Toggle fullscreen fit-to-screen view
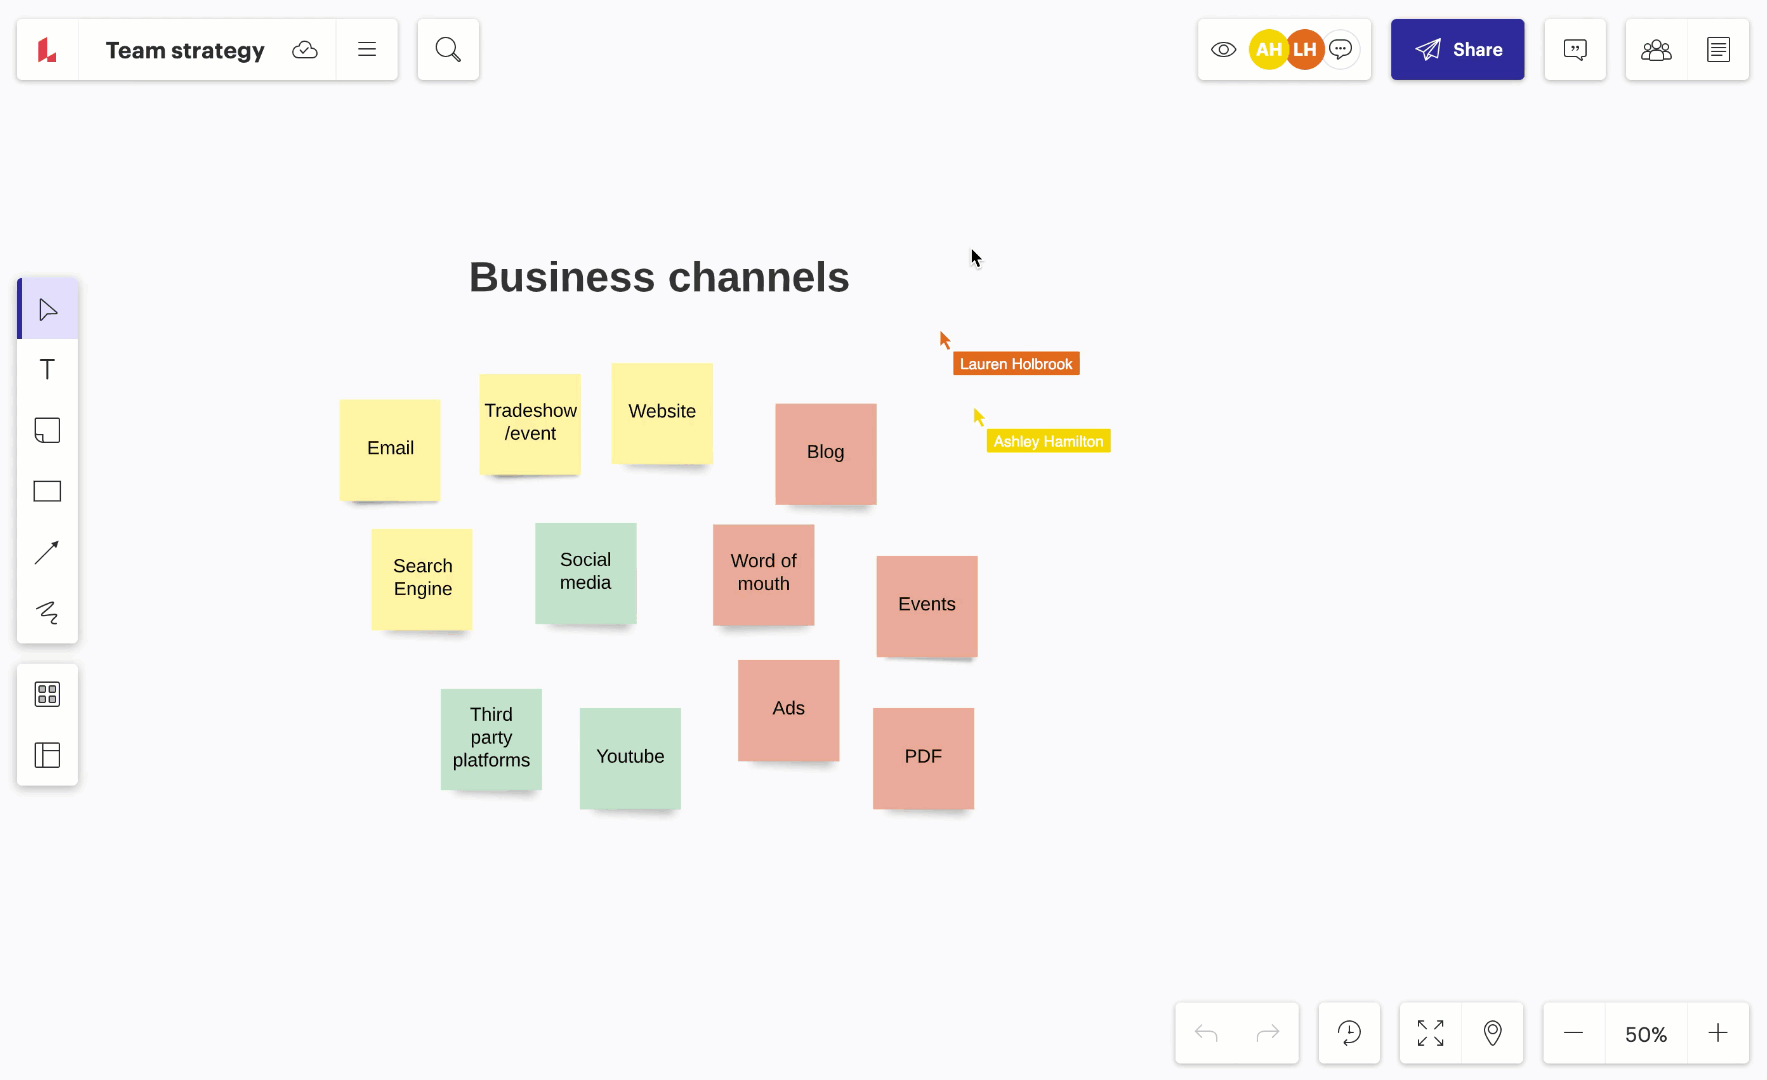 [1430, 1033]
